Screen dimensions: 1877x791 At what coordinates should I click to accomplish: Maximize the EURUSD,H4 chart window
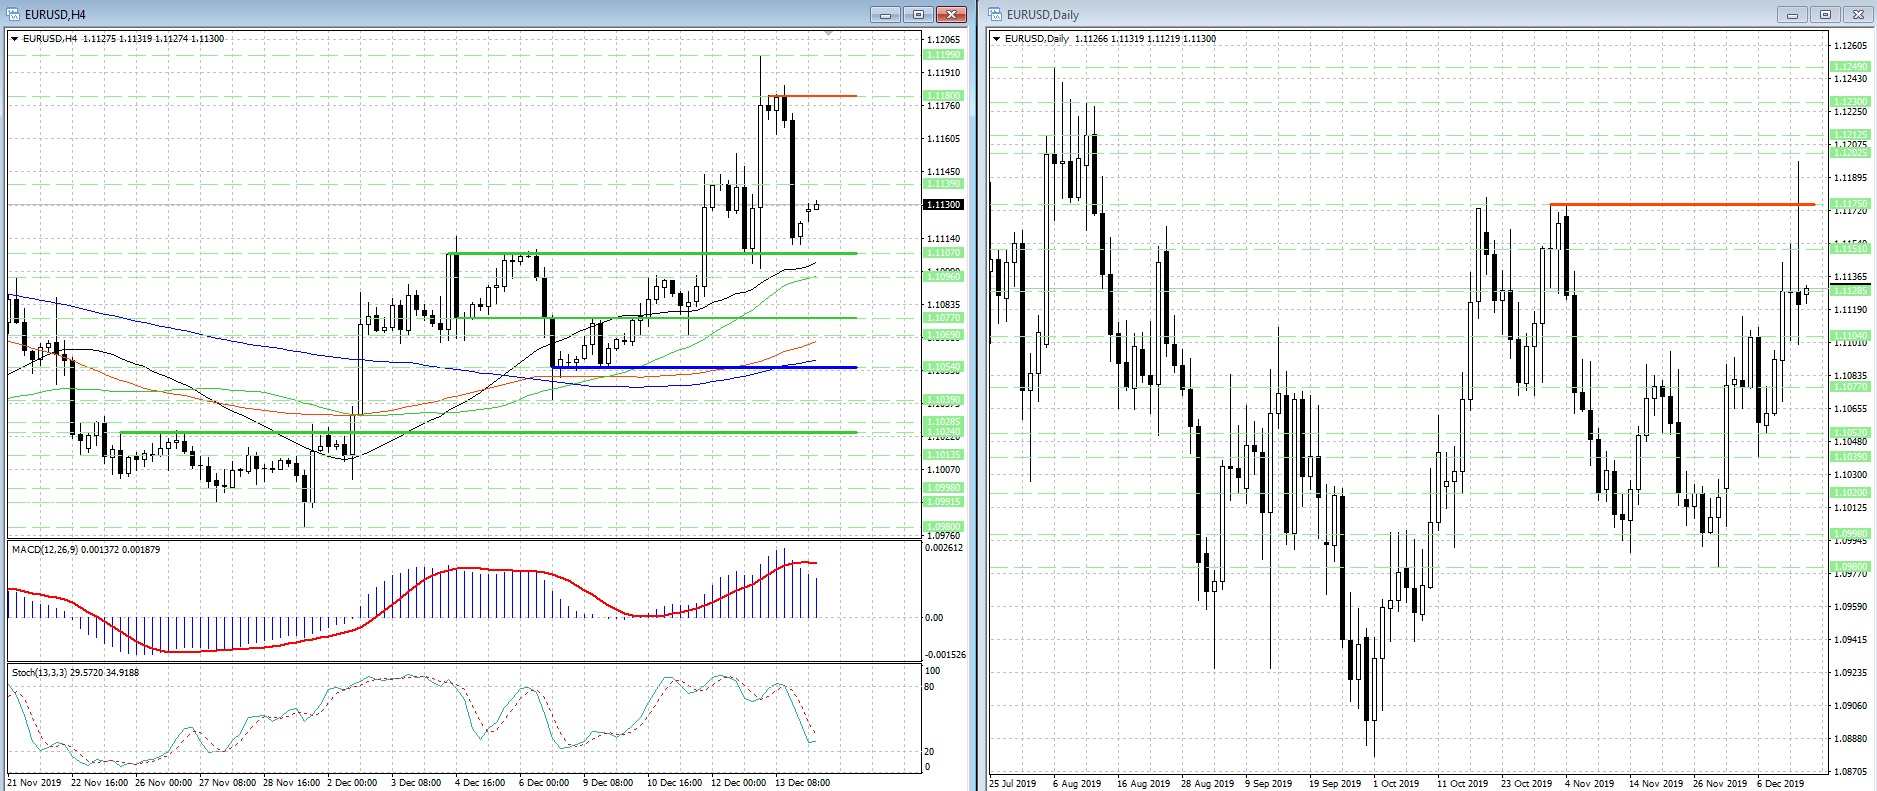click(918, 14)
